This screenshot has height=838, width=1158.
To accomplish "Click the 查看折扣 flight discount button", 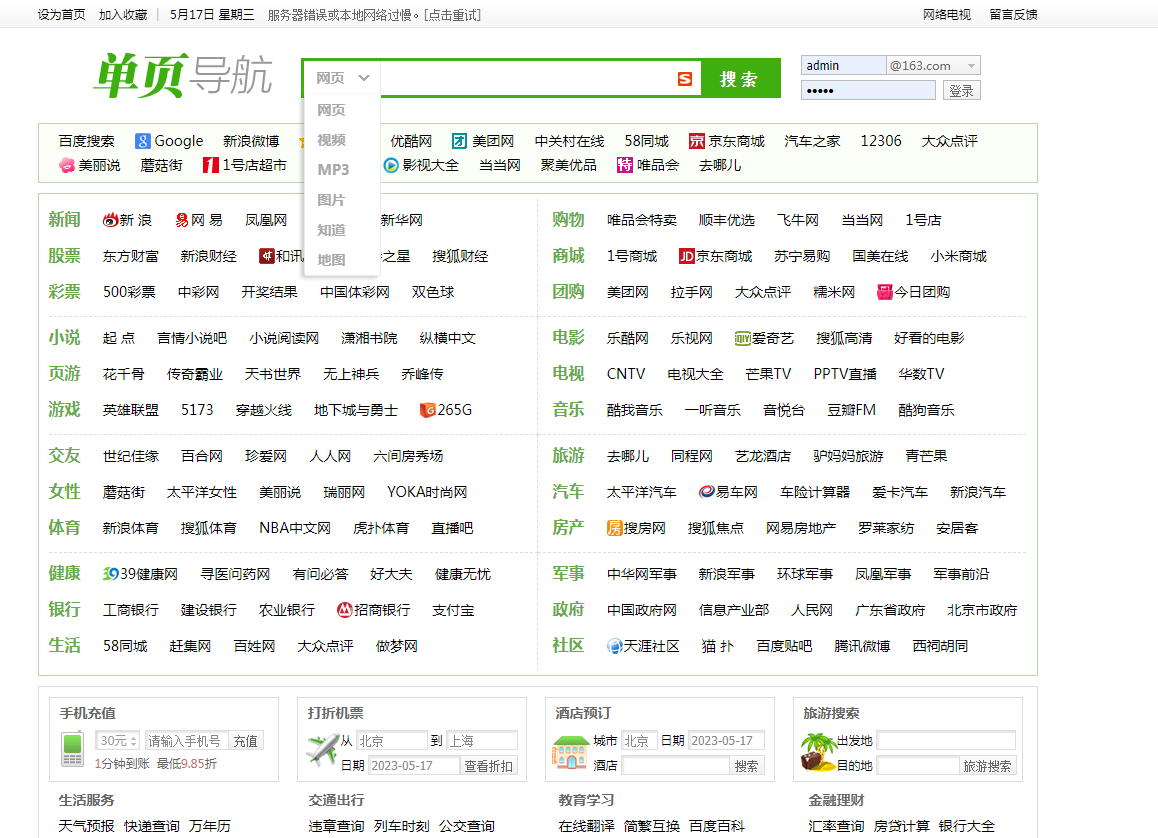I will pos(488,766).
